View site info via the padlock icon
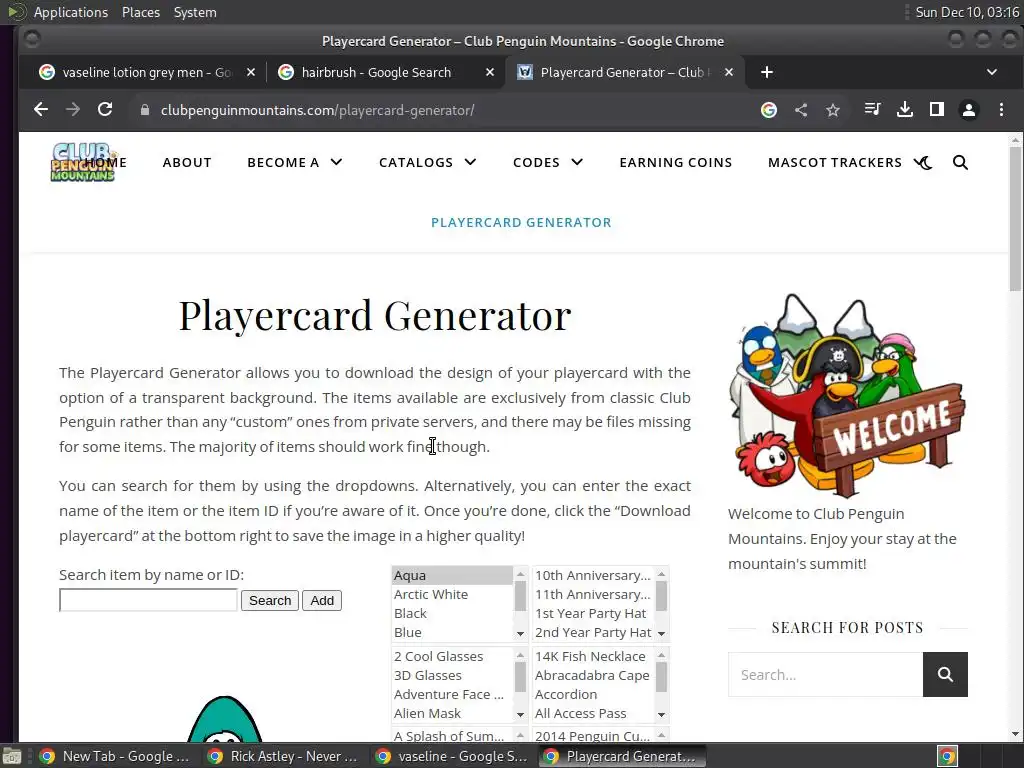This screenshot has width=1024, height=768. [x=145, y=110]
